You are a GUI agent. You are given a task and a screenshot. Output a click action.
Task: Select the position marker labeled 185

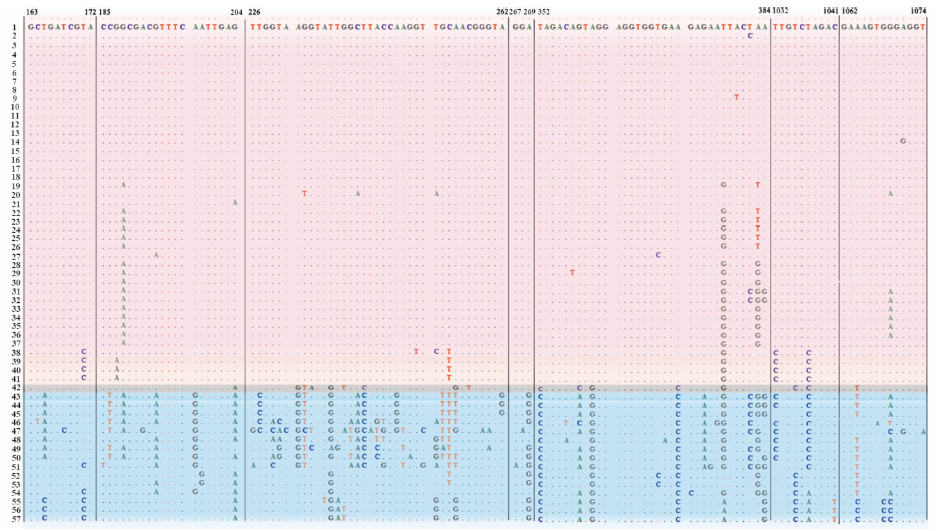tap(105, 11)
